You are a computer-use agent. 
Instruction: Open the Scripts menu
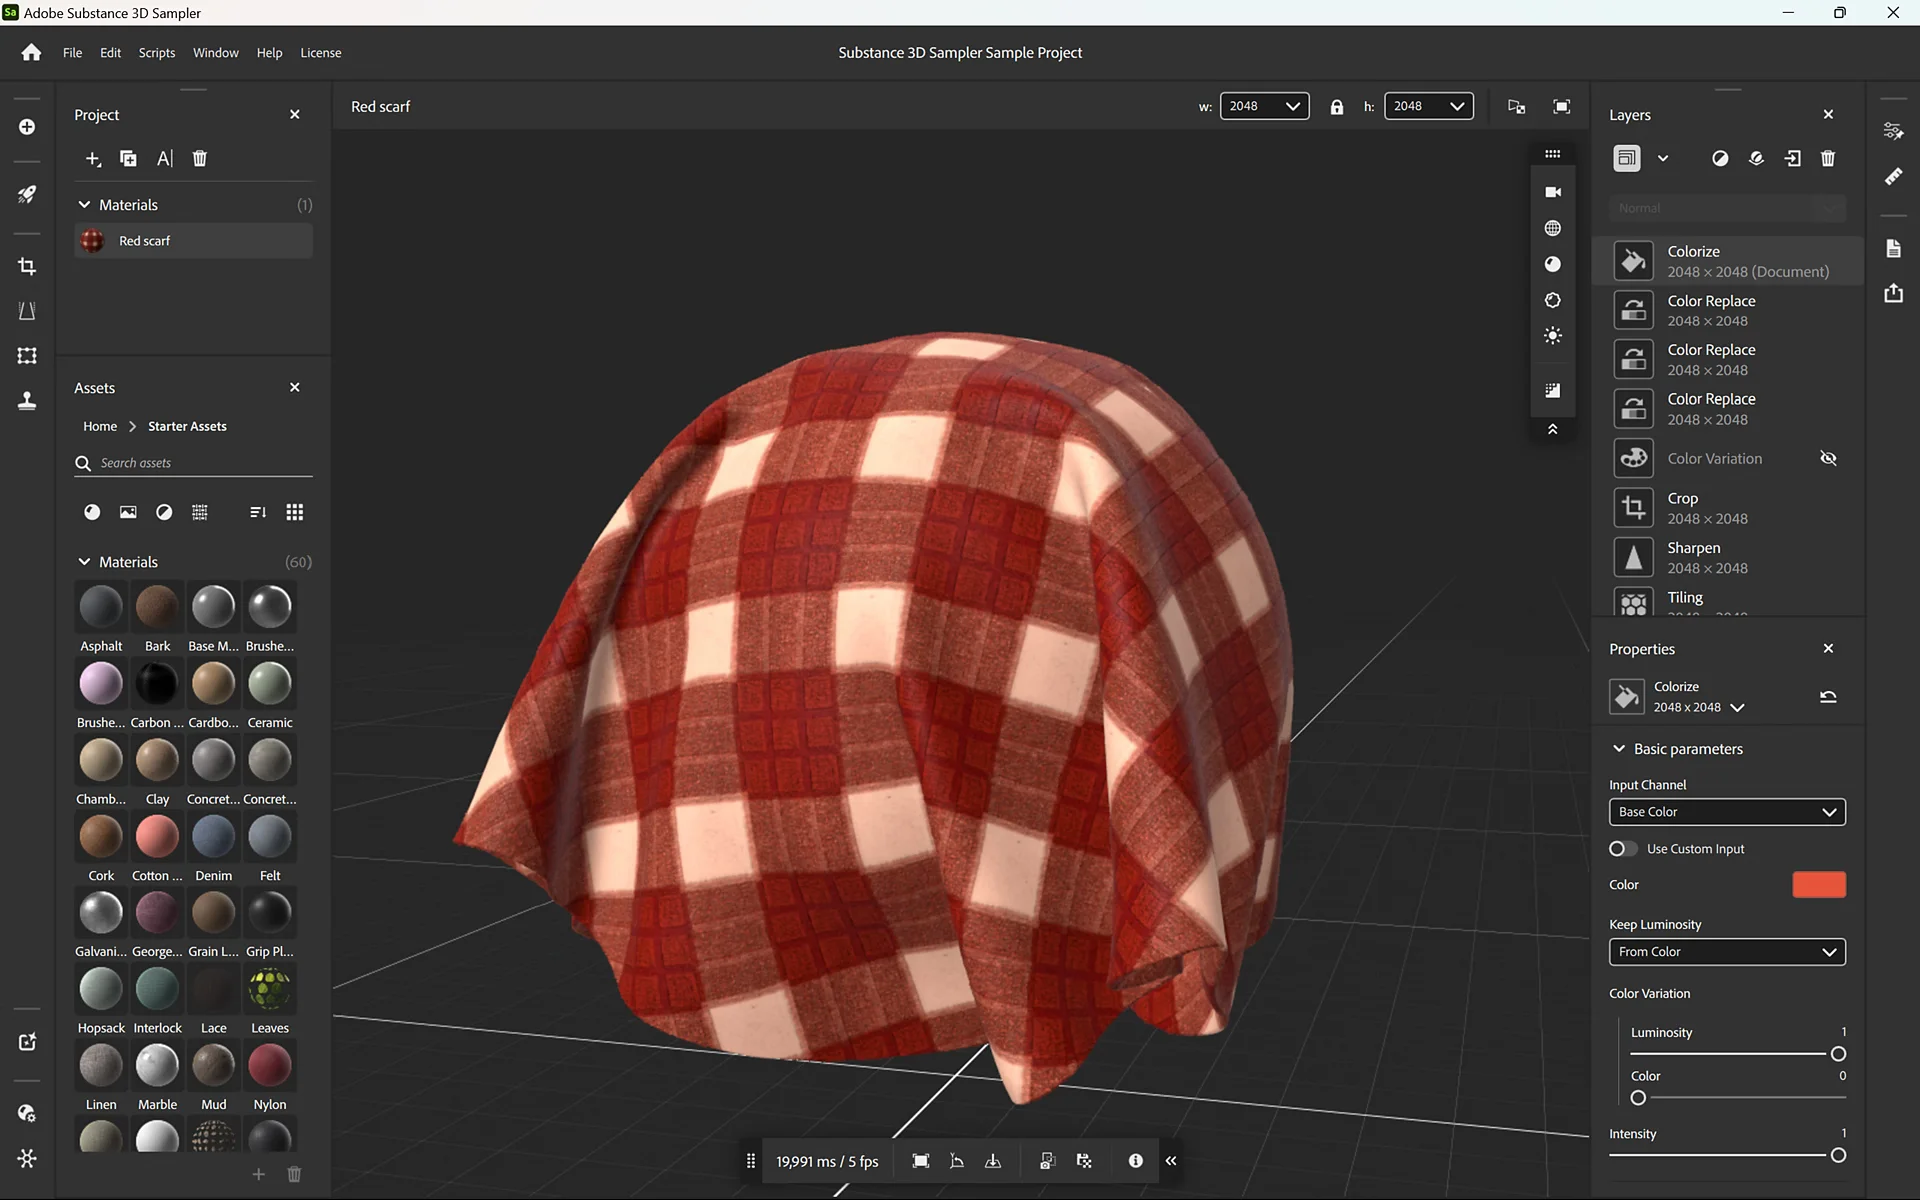tap(156, 52)
